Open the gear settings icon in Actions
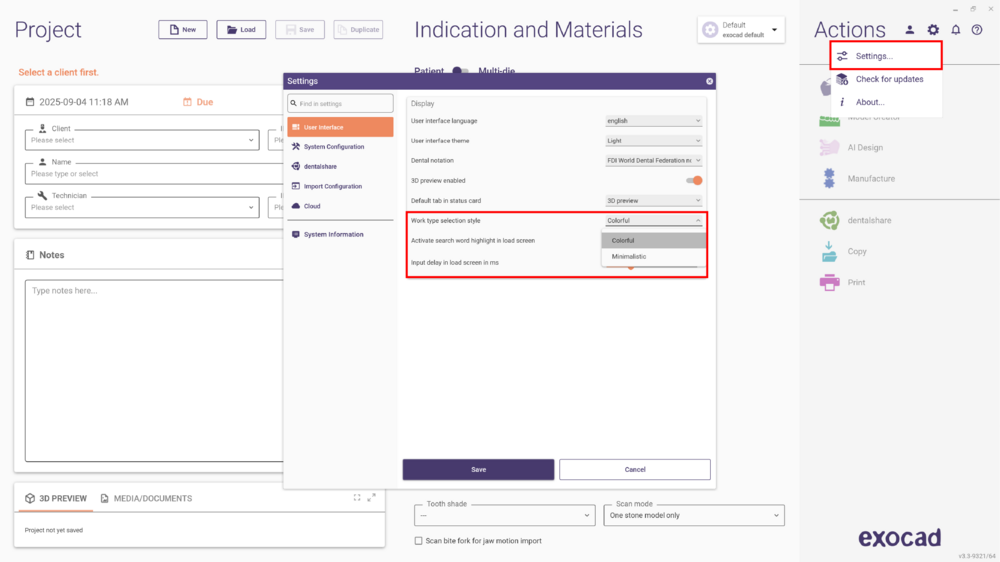The width and height of the screenshot is (1000, 562). tap(933, 30)
